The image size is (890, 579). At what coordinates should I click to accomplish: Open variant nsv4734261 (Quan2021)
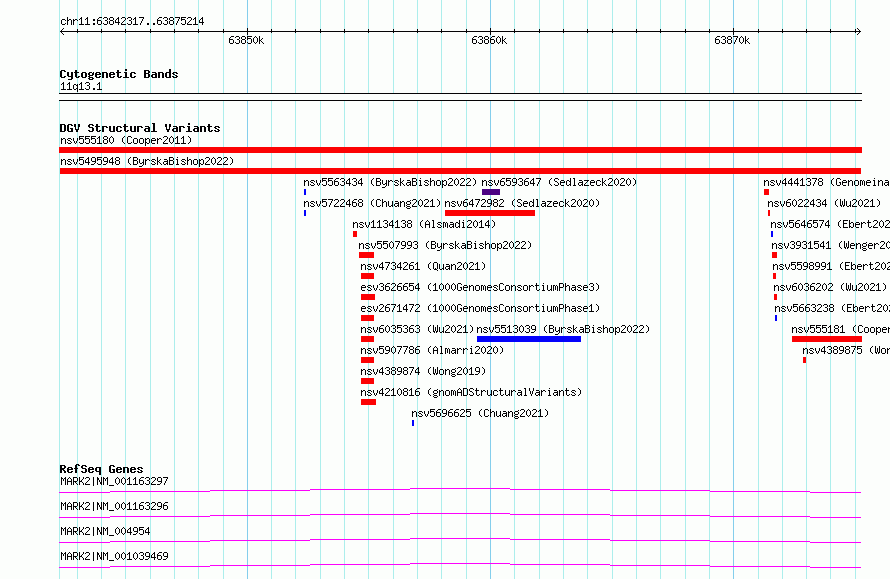(x=423, y=266)
